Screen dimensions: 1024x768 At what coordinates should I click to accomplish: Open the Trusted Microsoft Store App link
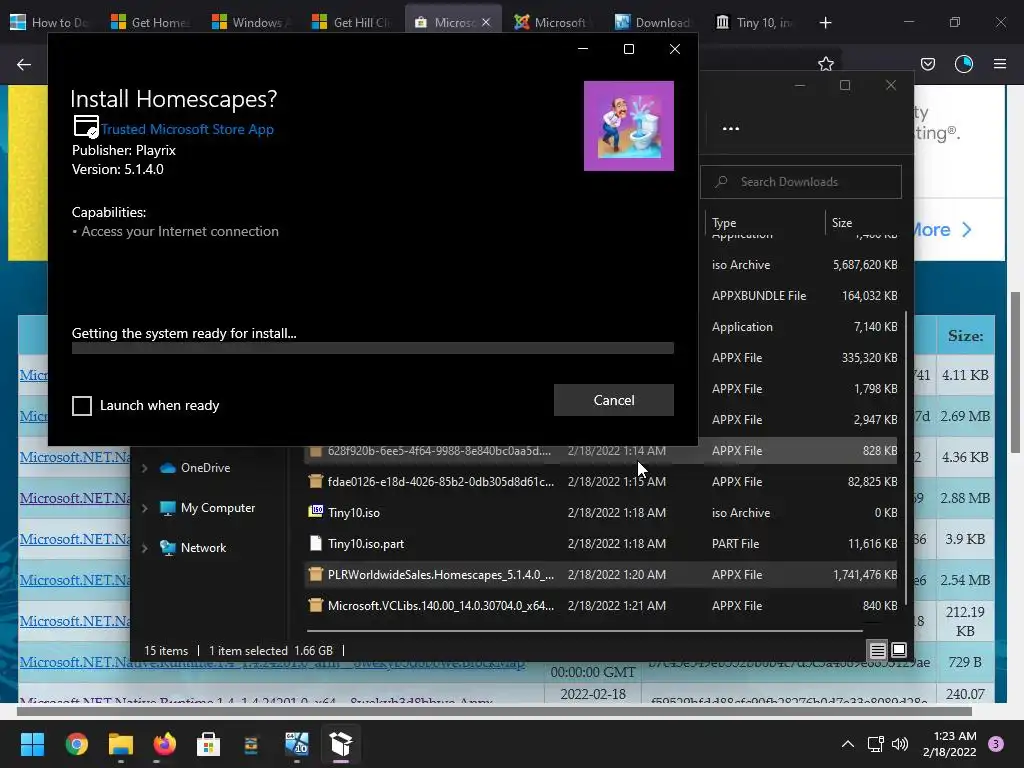tap(187, 129)
